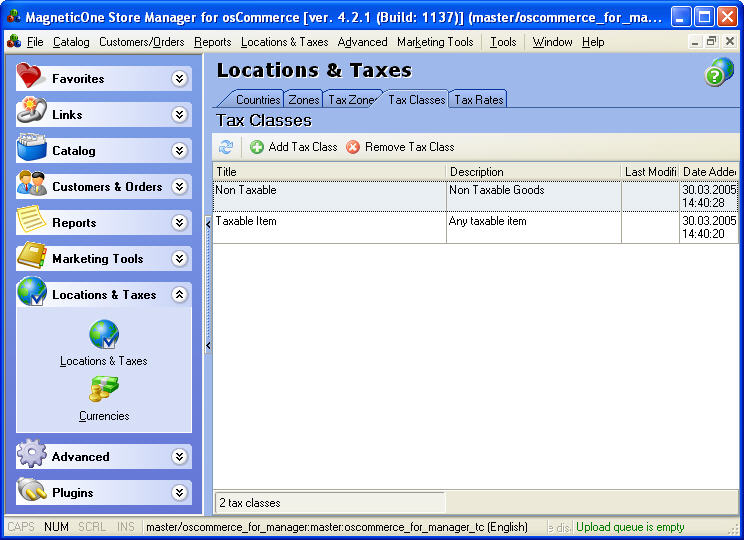The width and height of the screenshot is (744, 540).
Task: Click the Links chain icon
Action: [31, 111]
